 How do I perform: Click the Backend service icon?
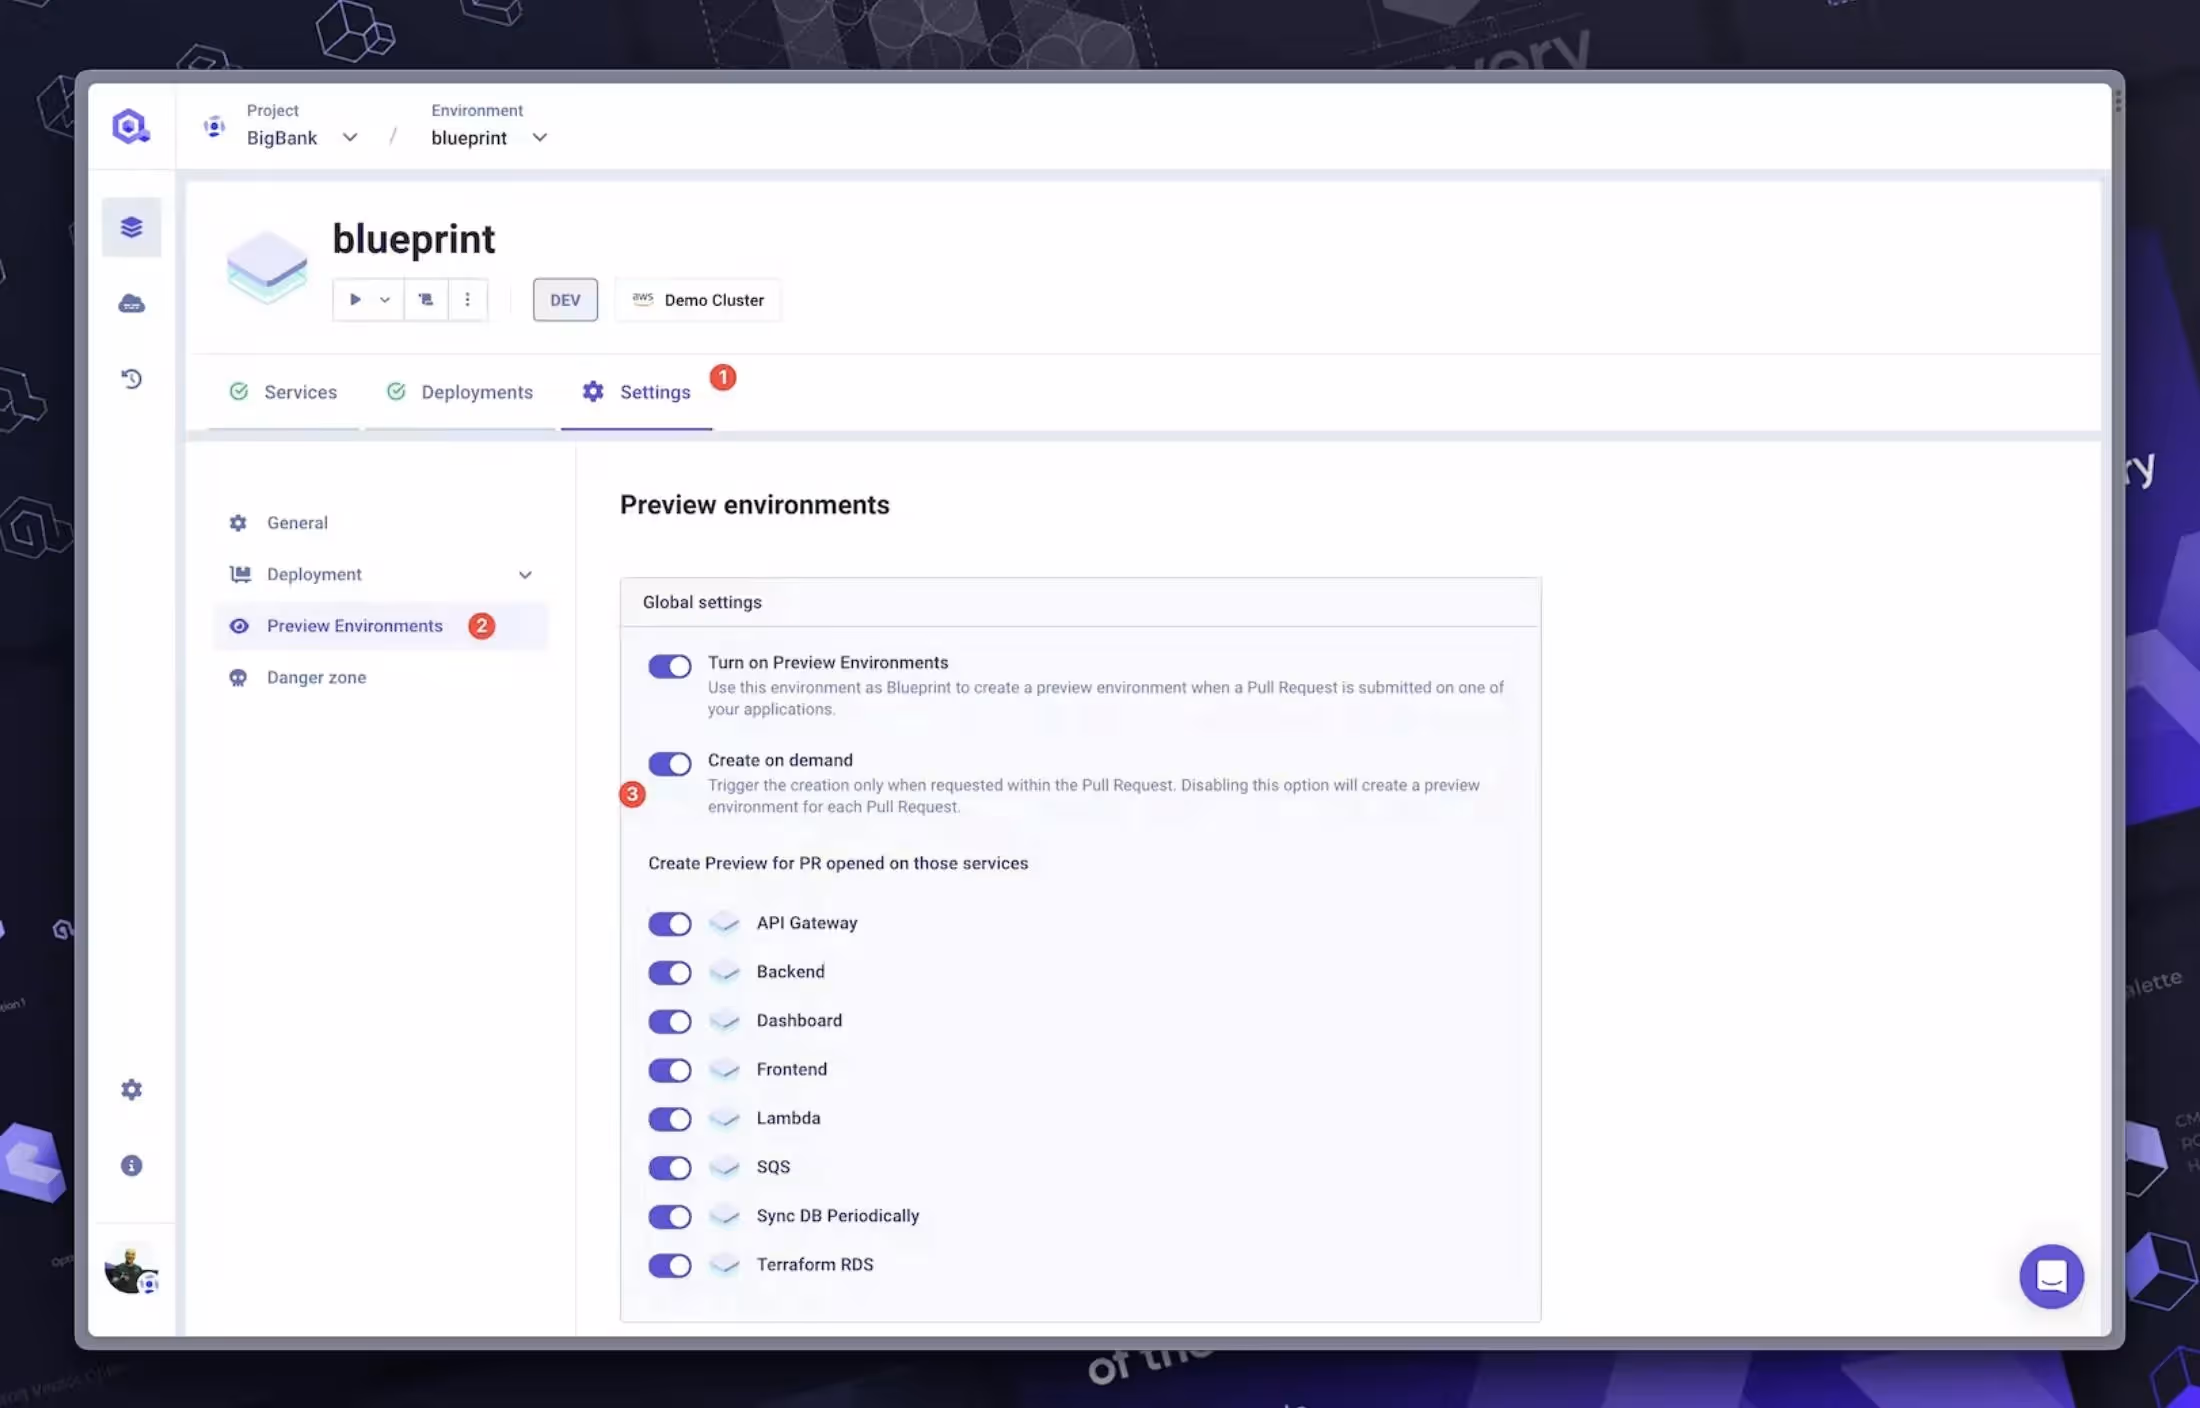(724, 972)
